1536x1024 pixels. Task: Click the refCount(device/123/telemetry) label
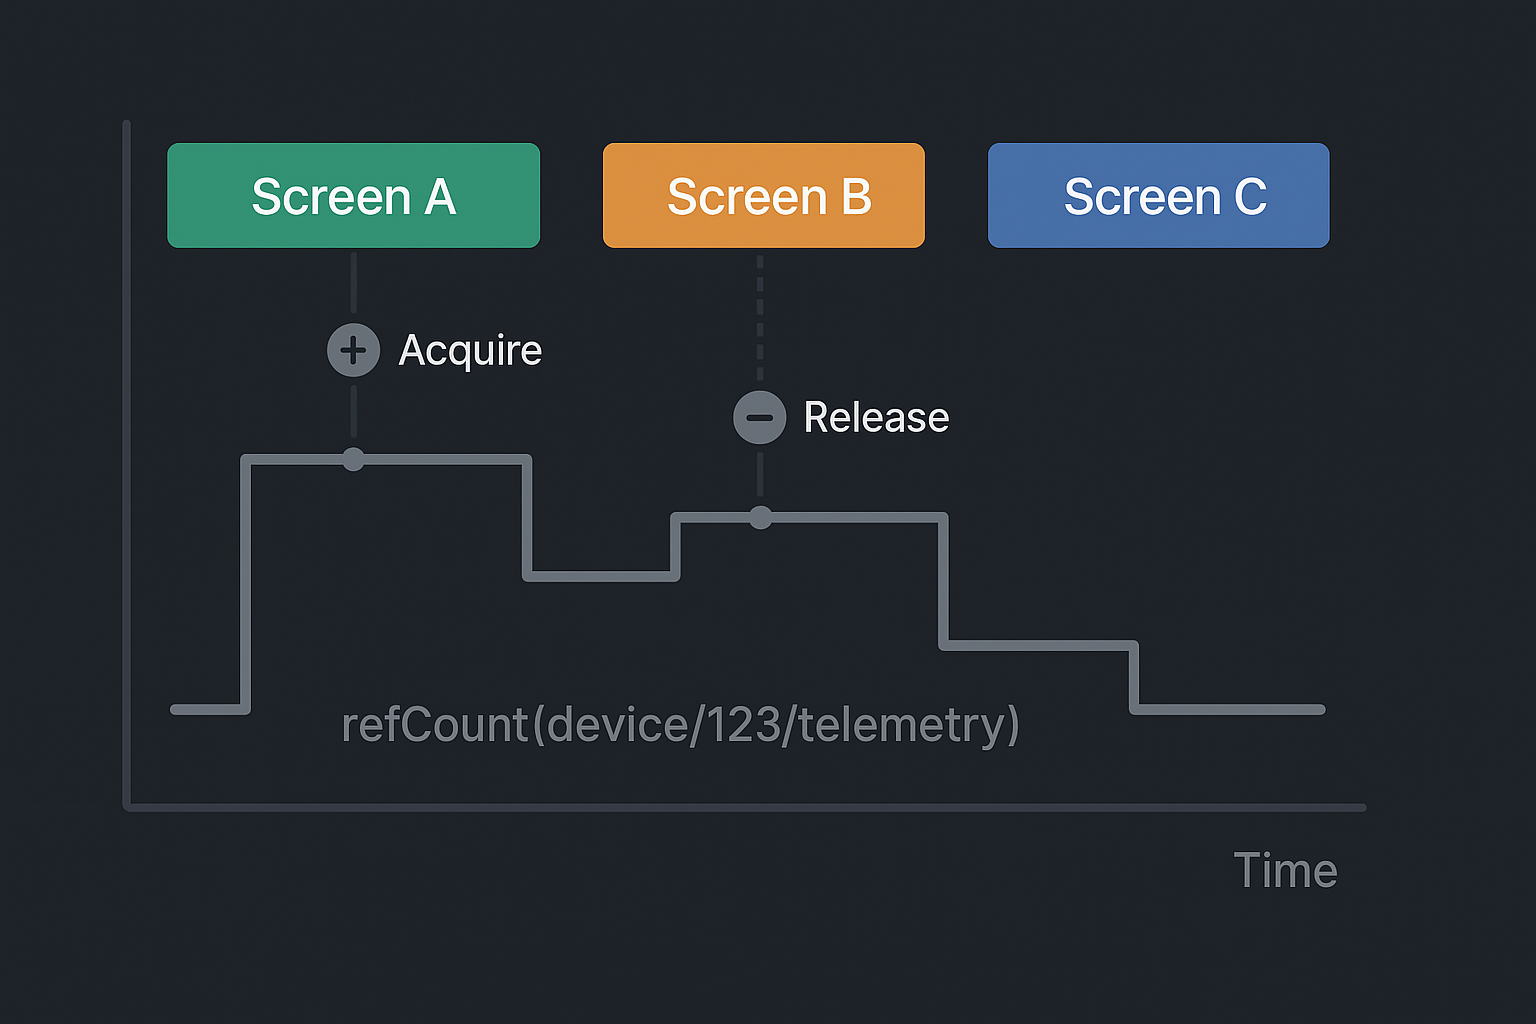coord(680,725)
